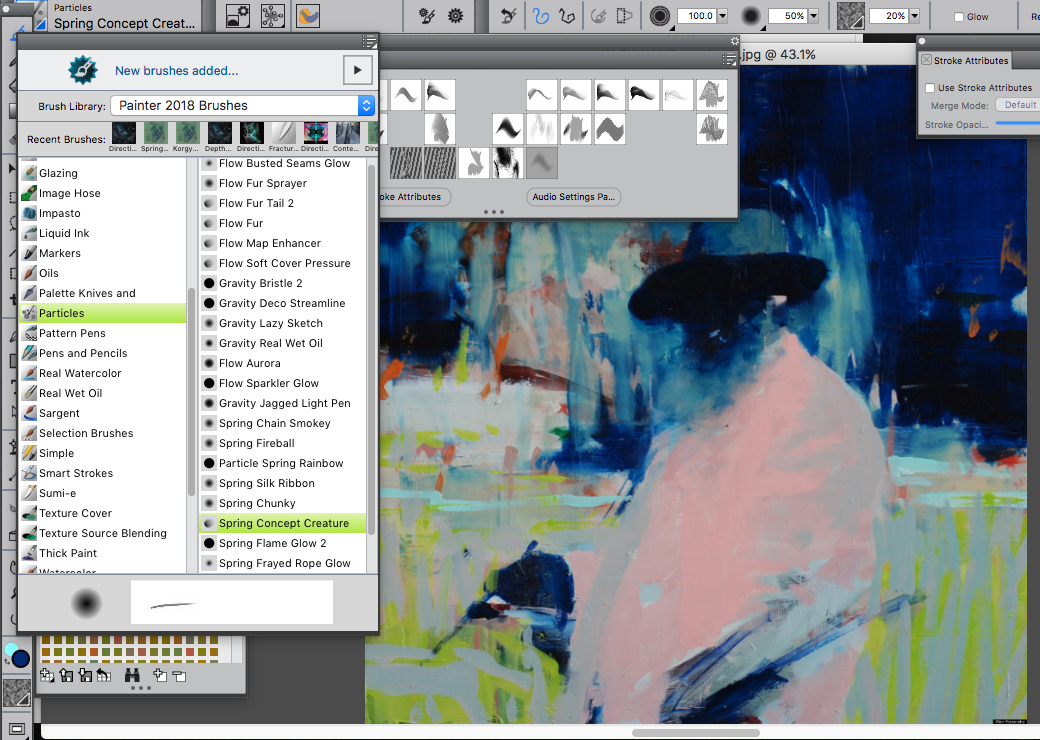Select the Impasto brush category

(x=60, y=213)
